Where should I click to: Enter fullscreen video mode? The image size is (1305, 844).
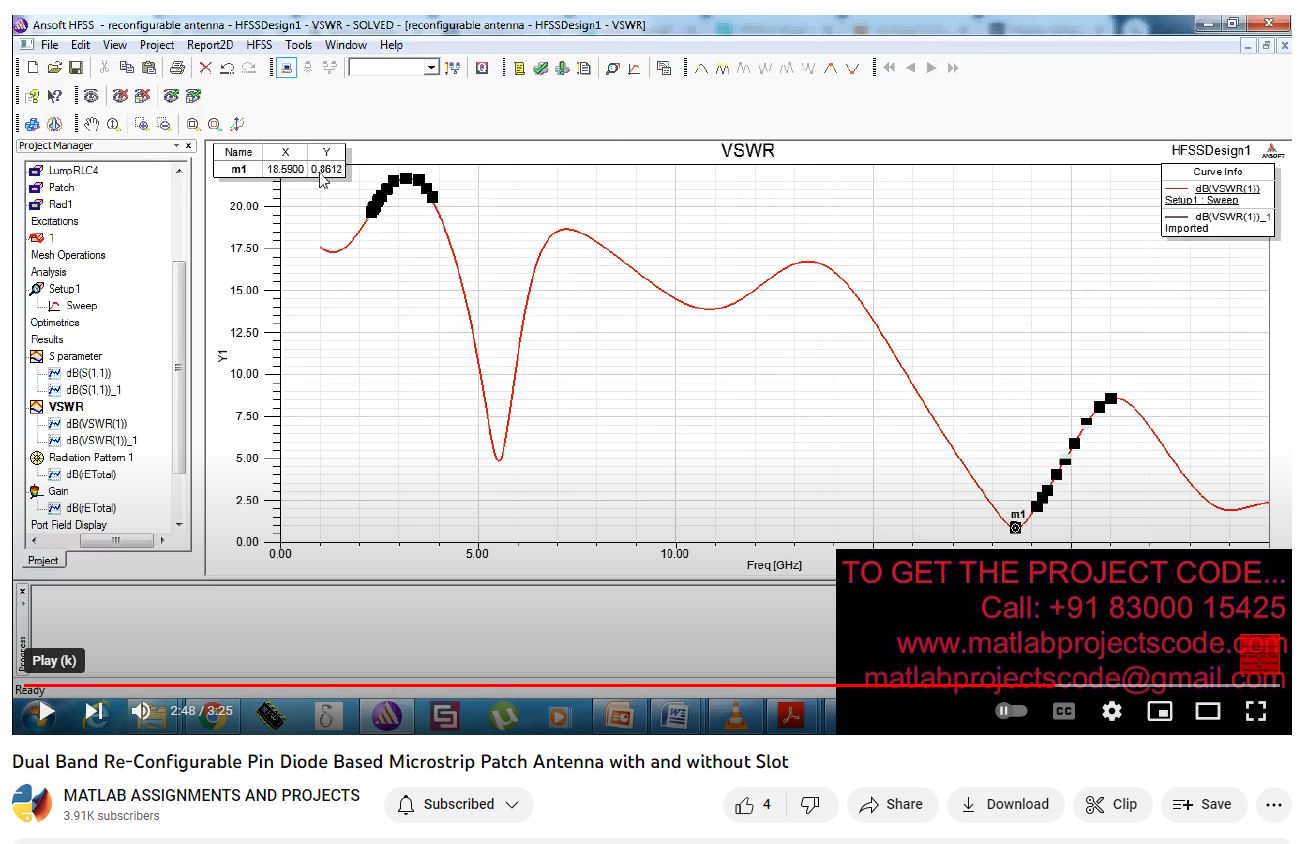click(1256, 711)
